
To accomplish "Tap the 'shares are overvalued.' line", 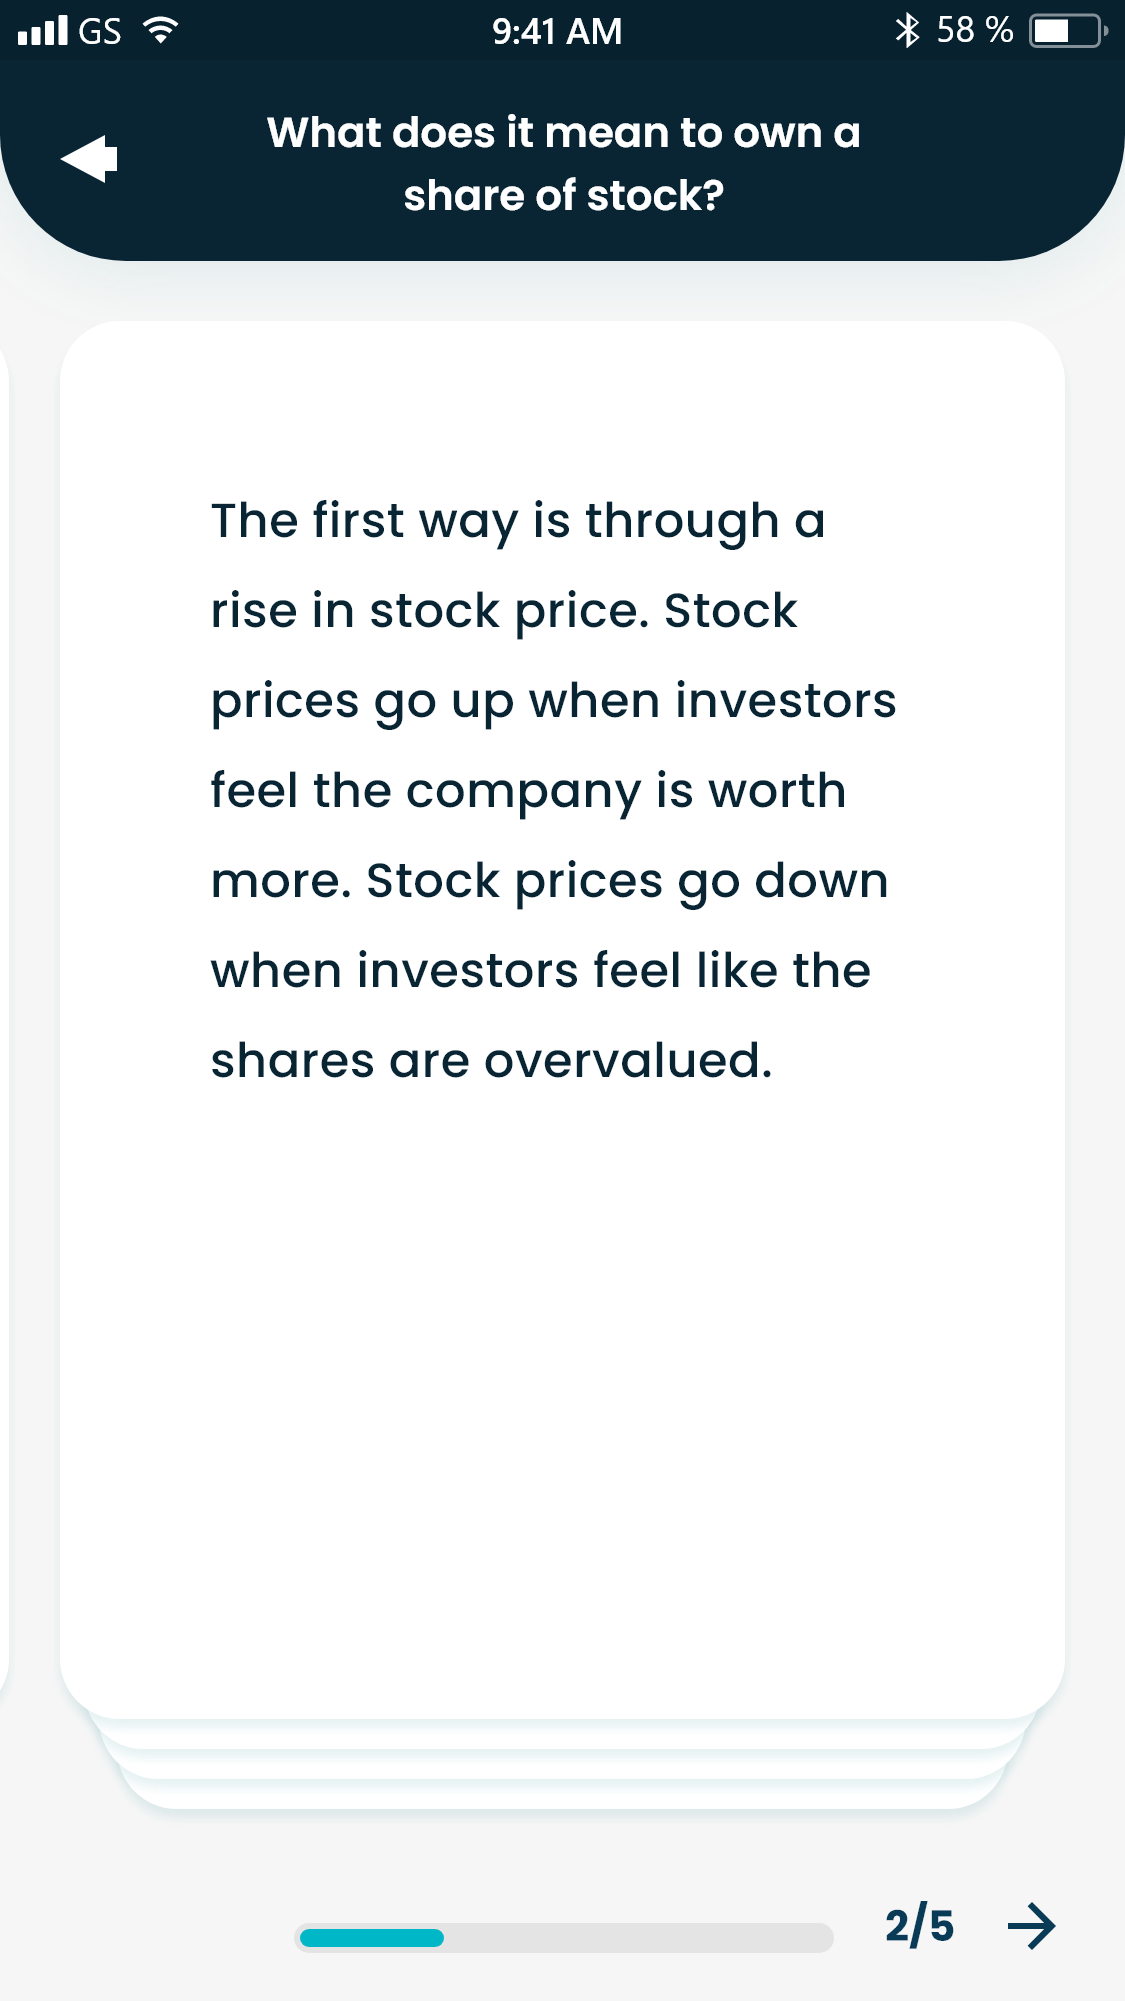I will 491,1060.
